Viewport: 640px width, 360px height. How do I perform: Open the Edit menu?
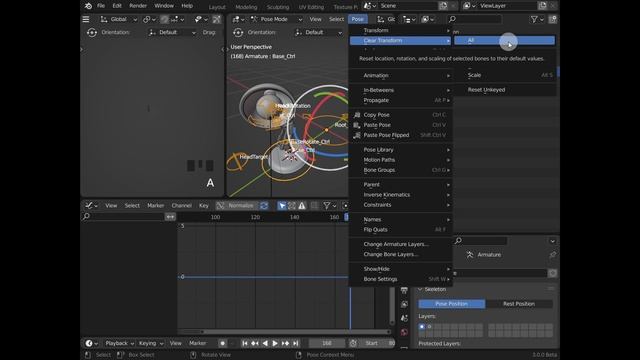point(117,6)
